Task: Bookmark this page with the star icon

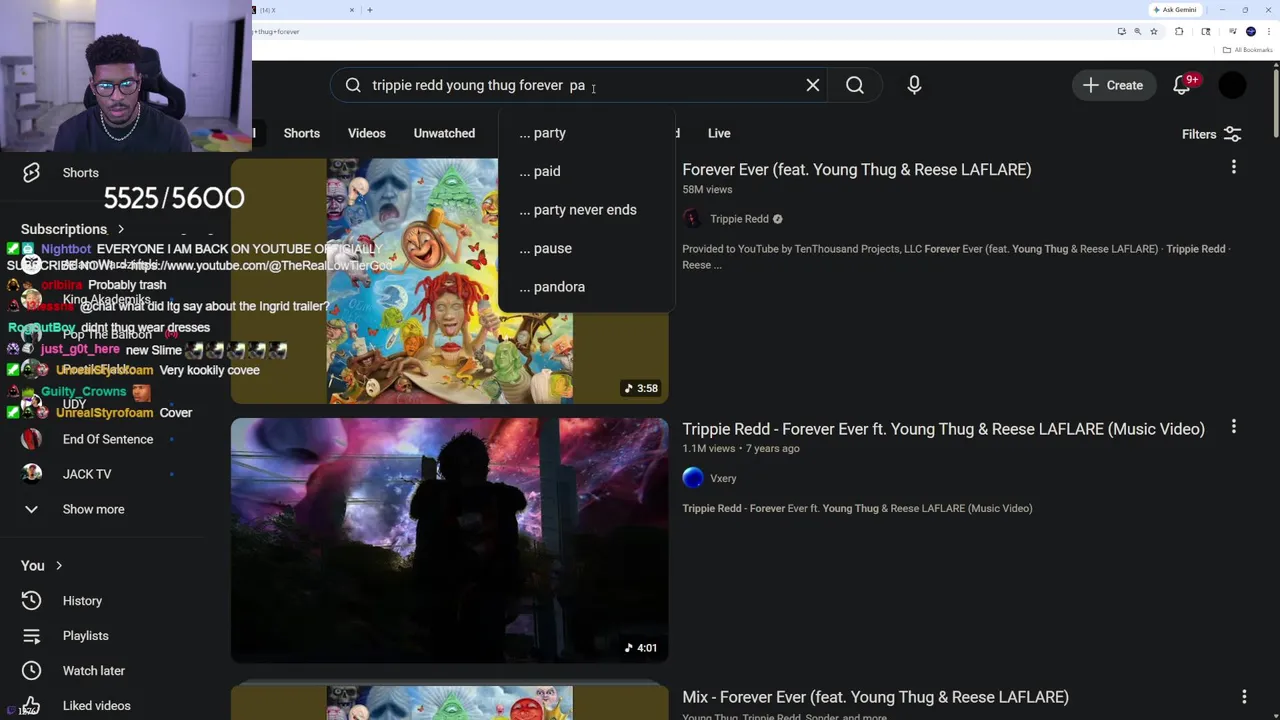Action: (x=1154, y=32)
